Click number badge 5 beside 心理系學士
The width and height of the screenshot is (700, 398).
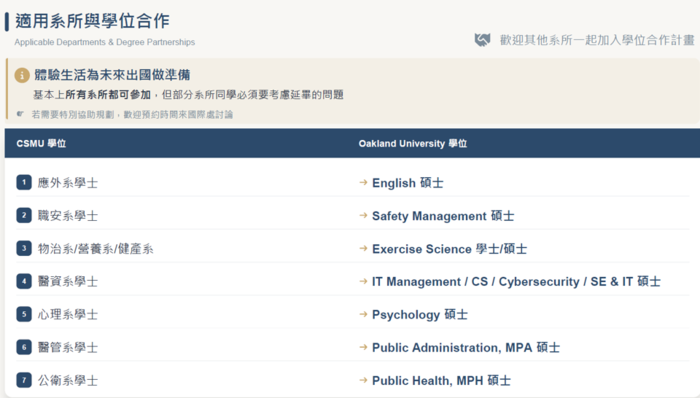pos(24,315)
